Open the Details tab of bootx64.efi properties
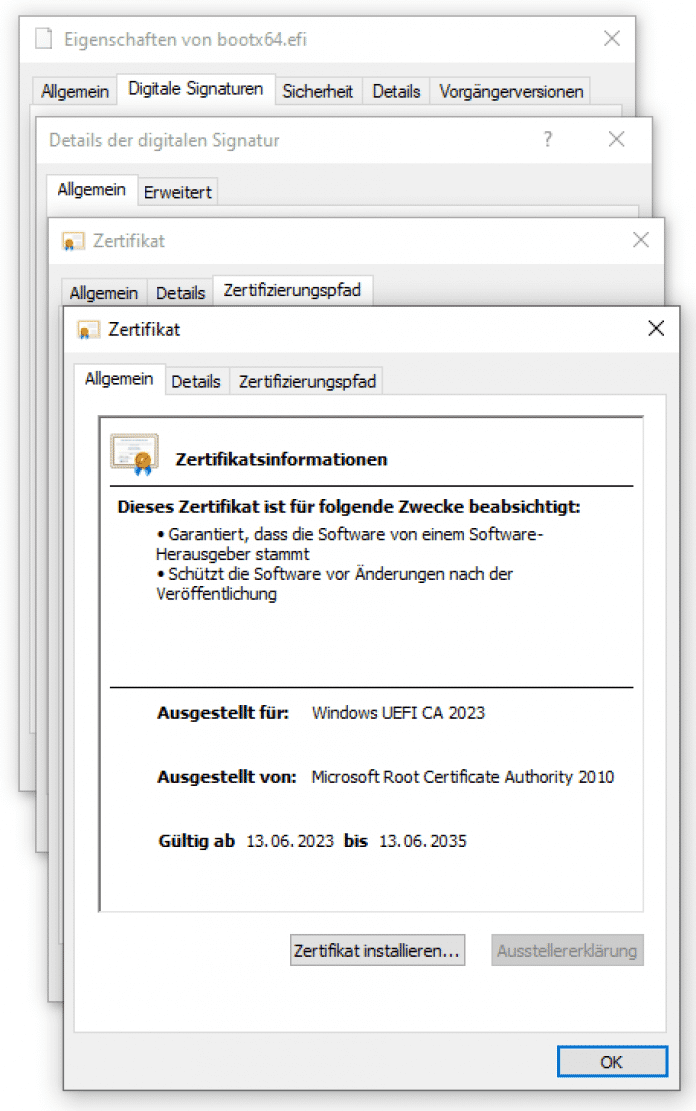 [x=396, y=90]
